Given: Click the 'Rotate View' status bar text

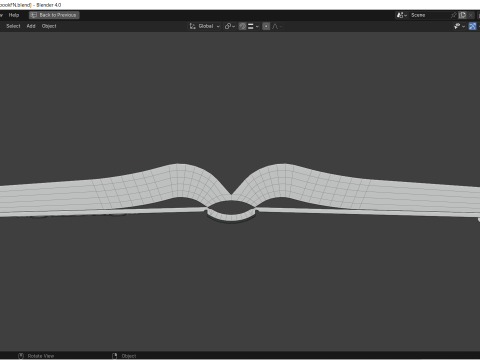Looking at the screenshot, I should point(41,356).
